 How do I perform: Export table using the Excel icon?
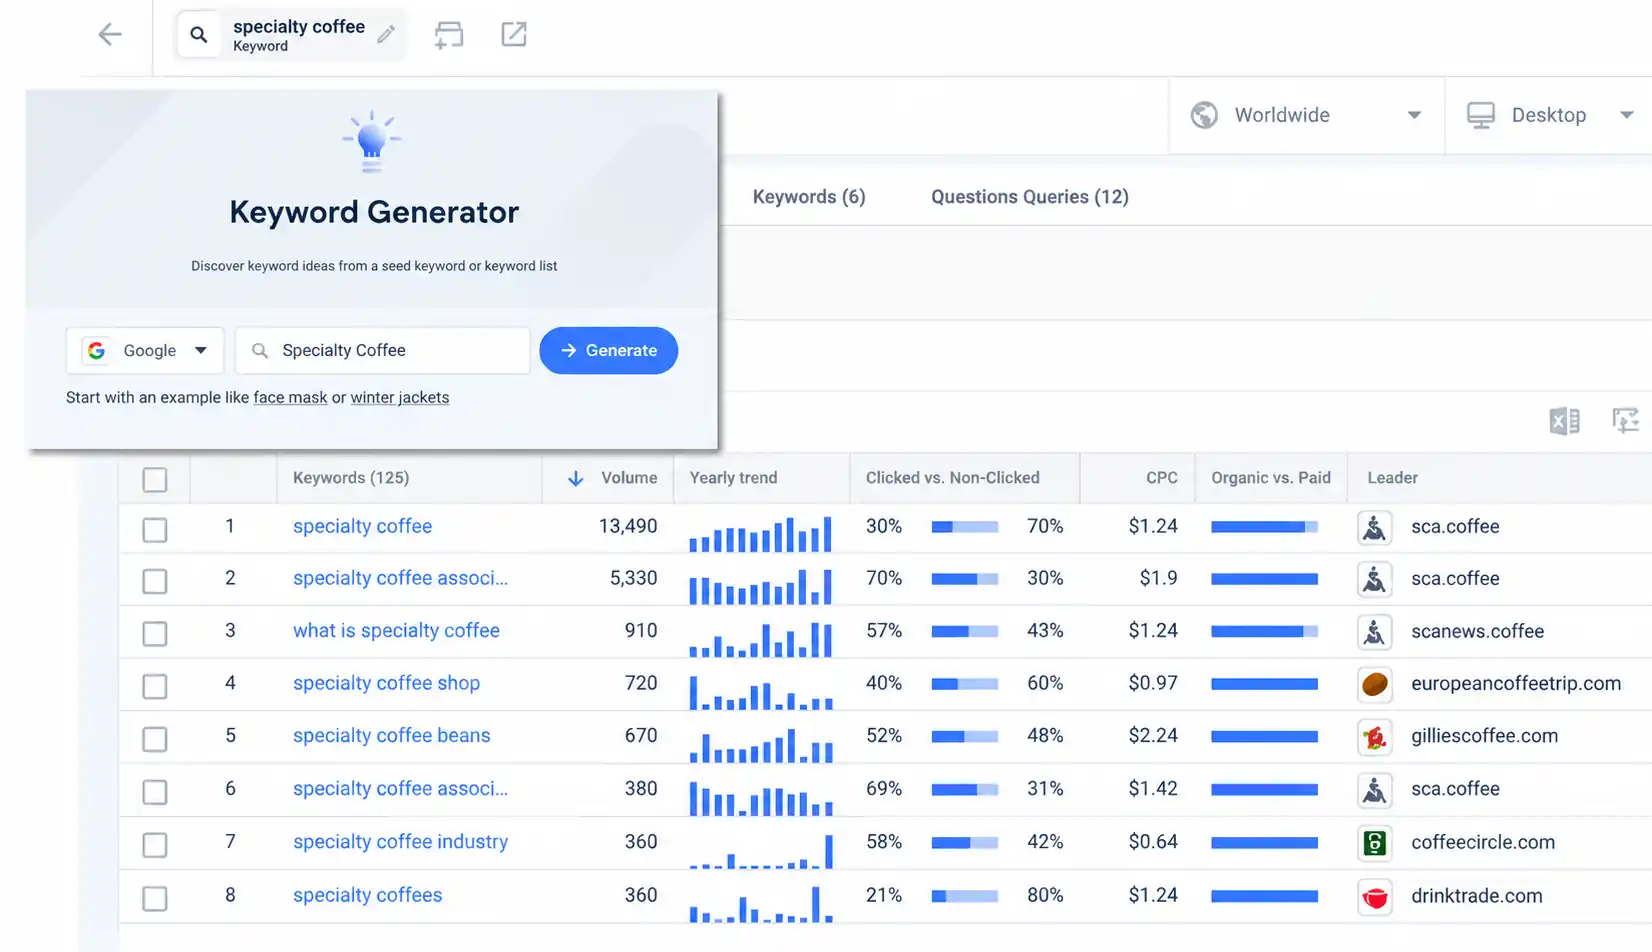click(1565, 421)
